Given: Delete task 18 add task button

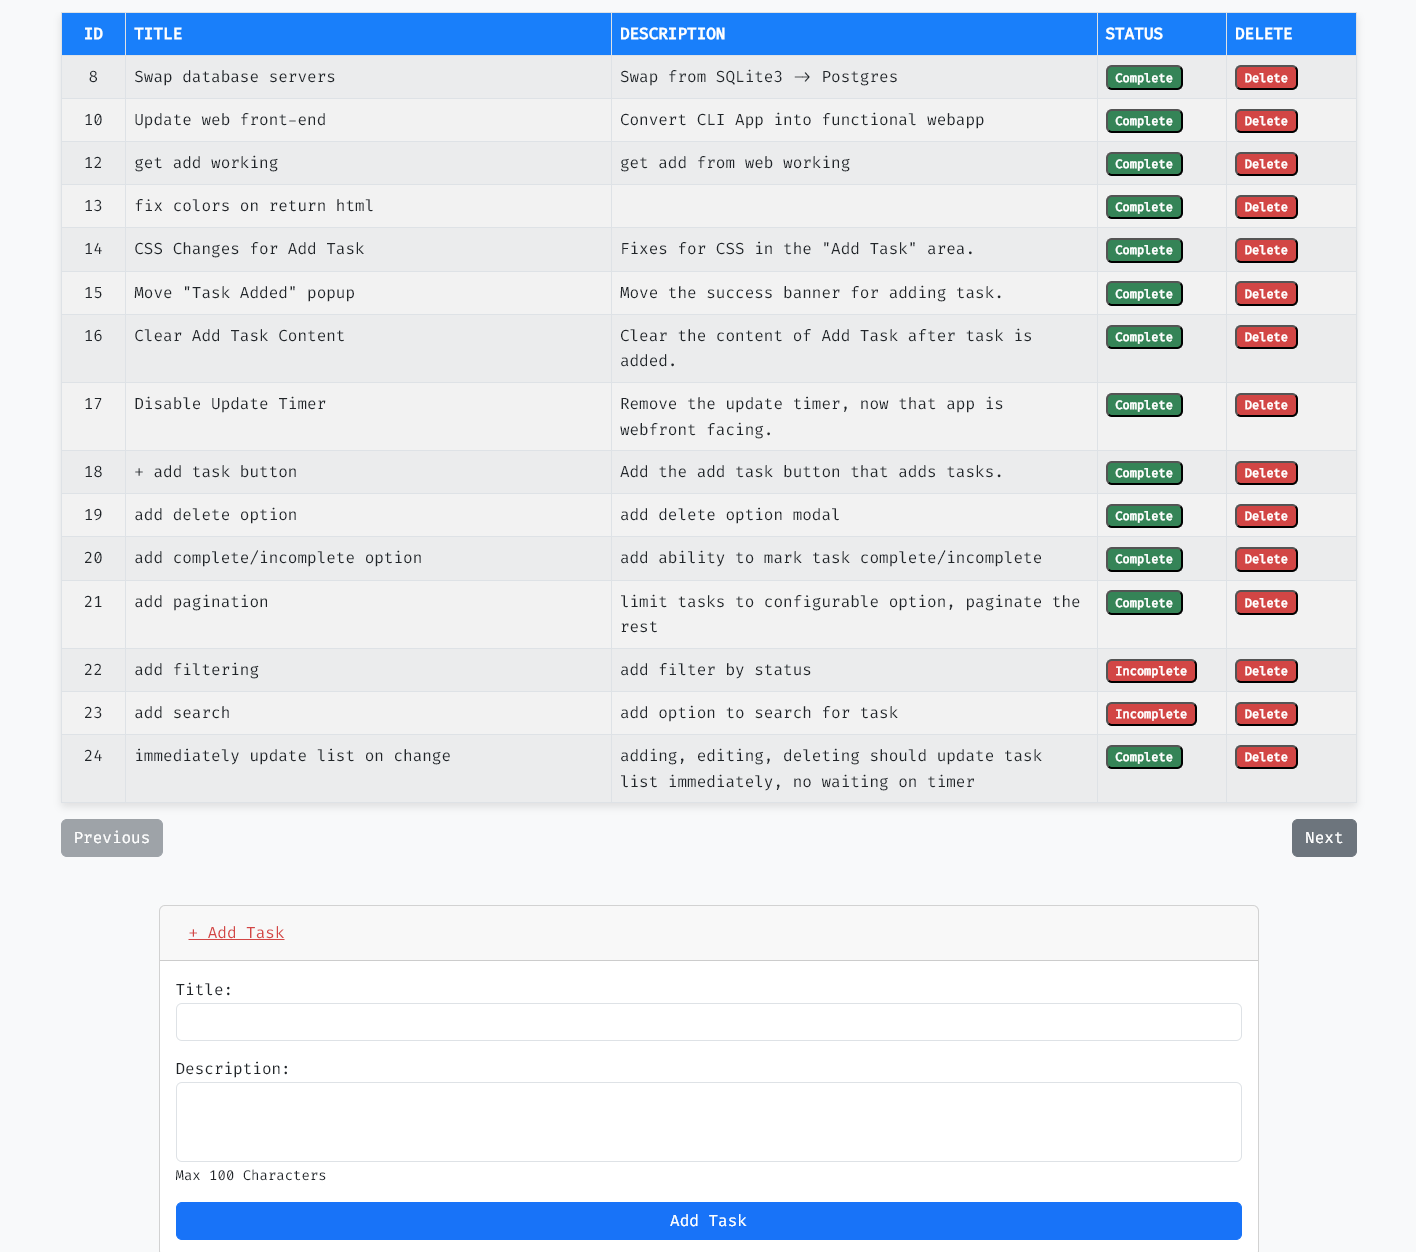Looking at the screenshot, I should [x=1266, y=473].
